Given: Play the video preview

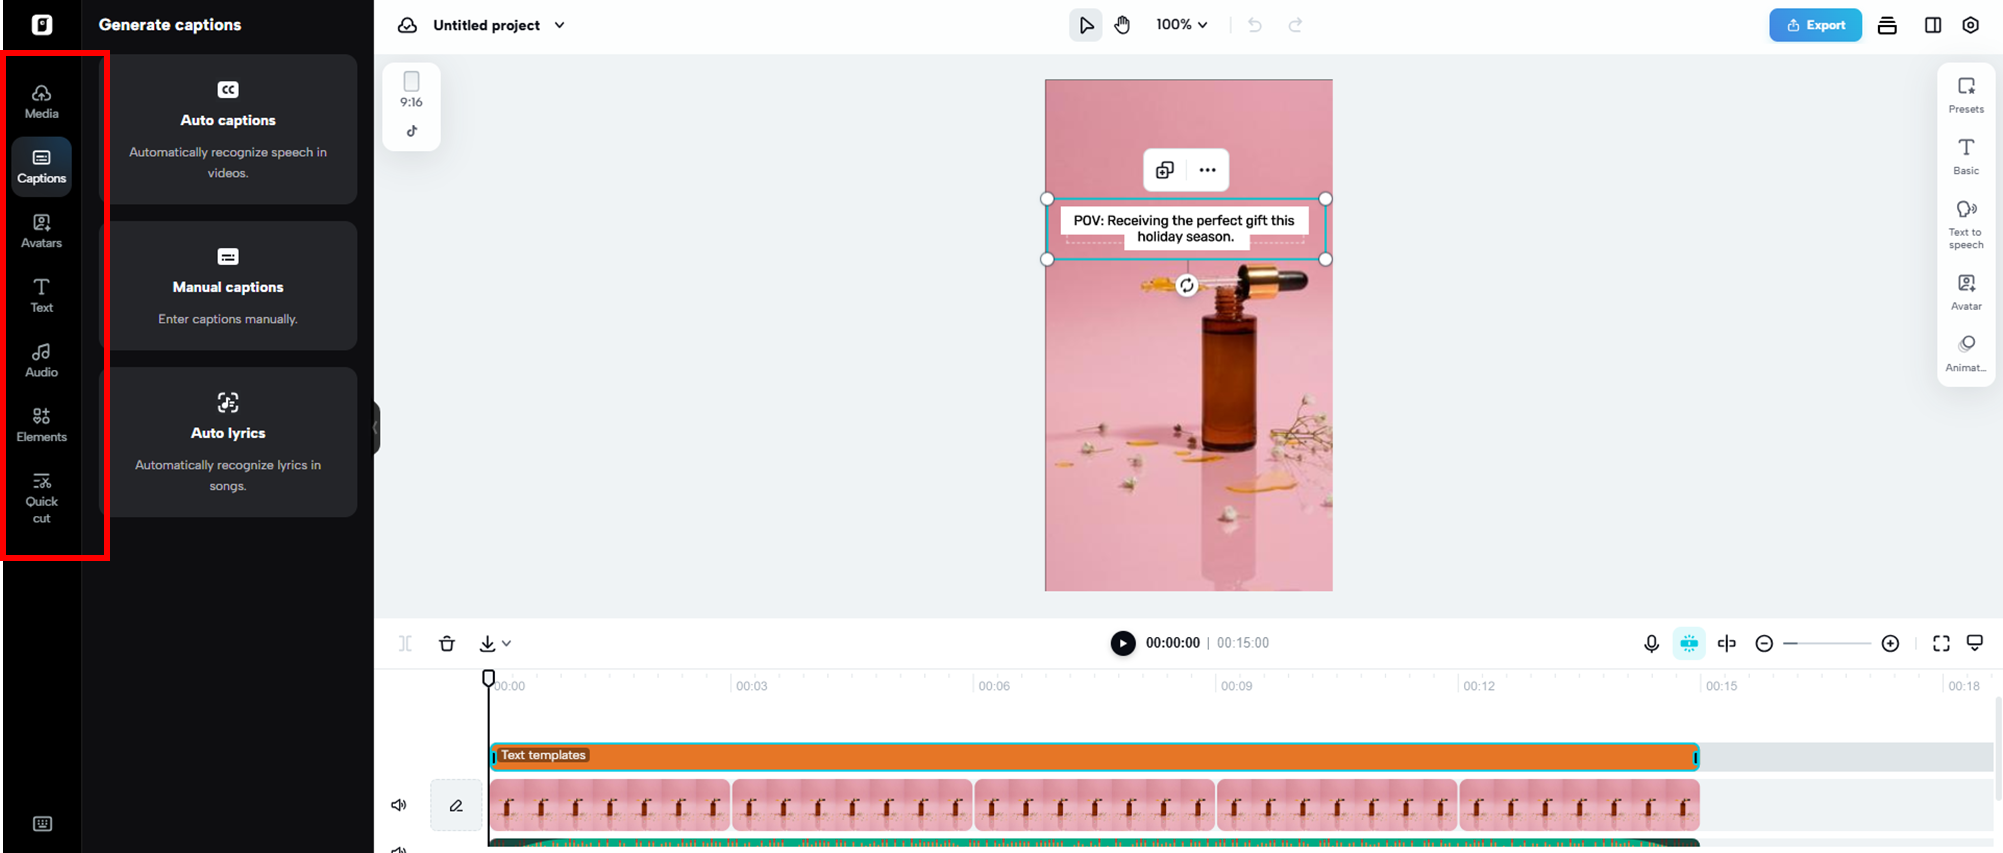Looking at the screenshot, I should click(x=1123, y=643).
